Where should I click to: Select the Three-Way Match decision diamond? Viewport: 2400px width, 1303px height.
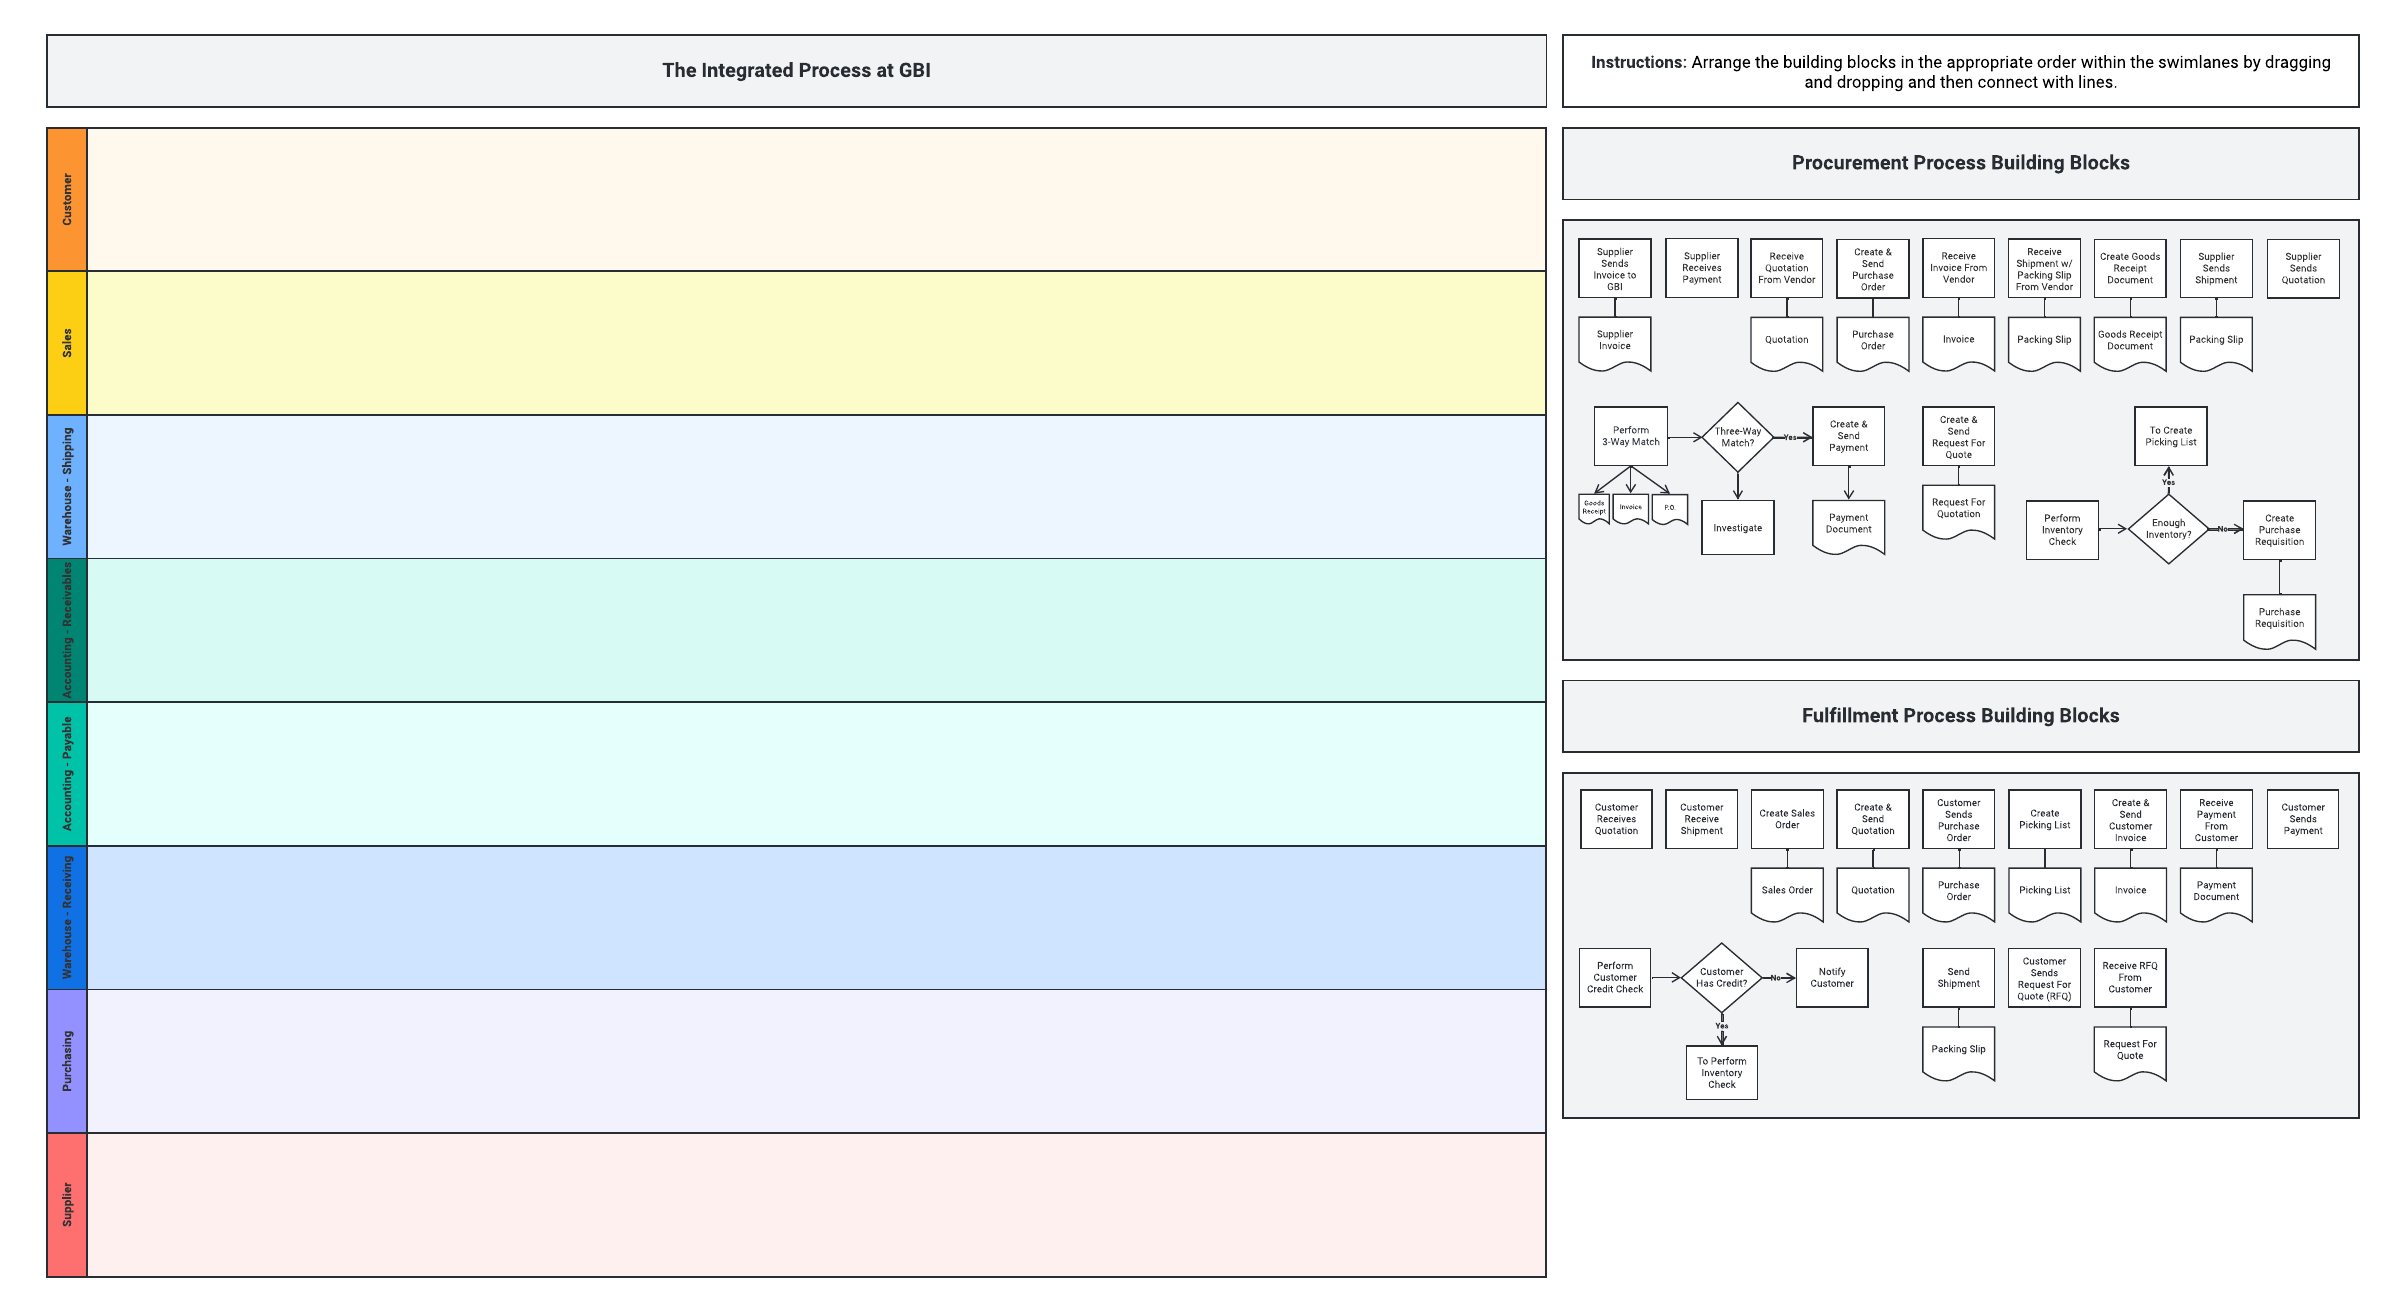point(1737,437)
